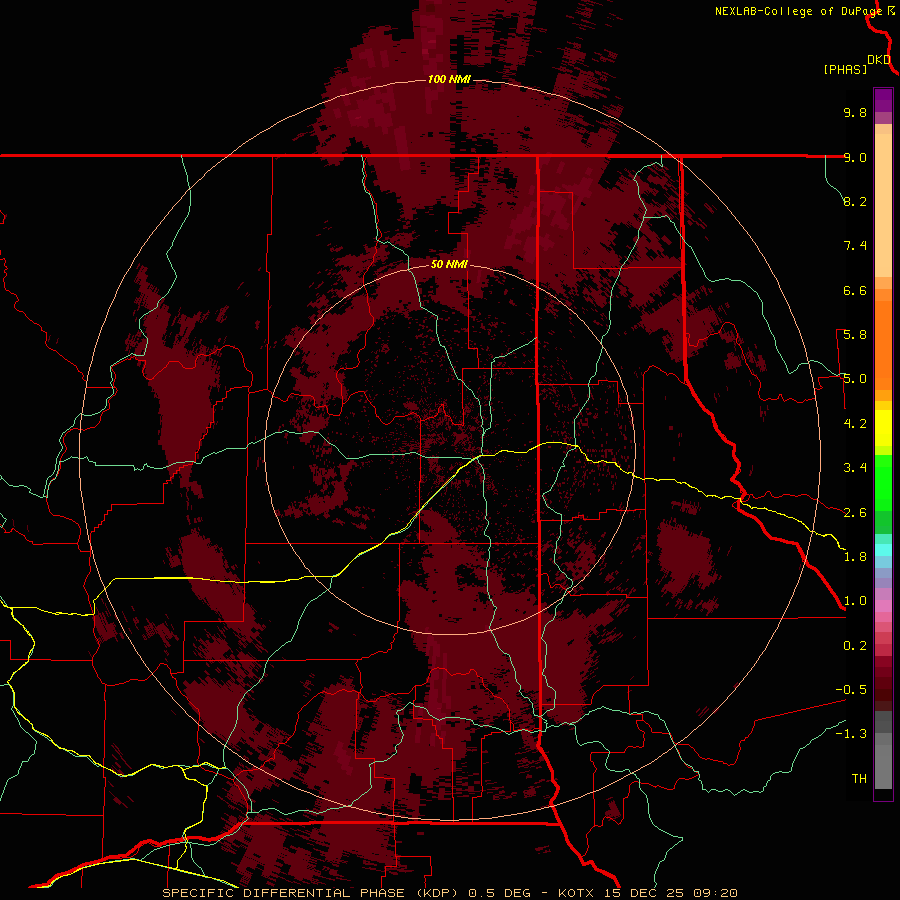This screenshot has height=900, width=900.
Task: Click the 4.2 value on the color scale
Action: pos(855,424)
